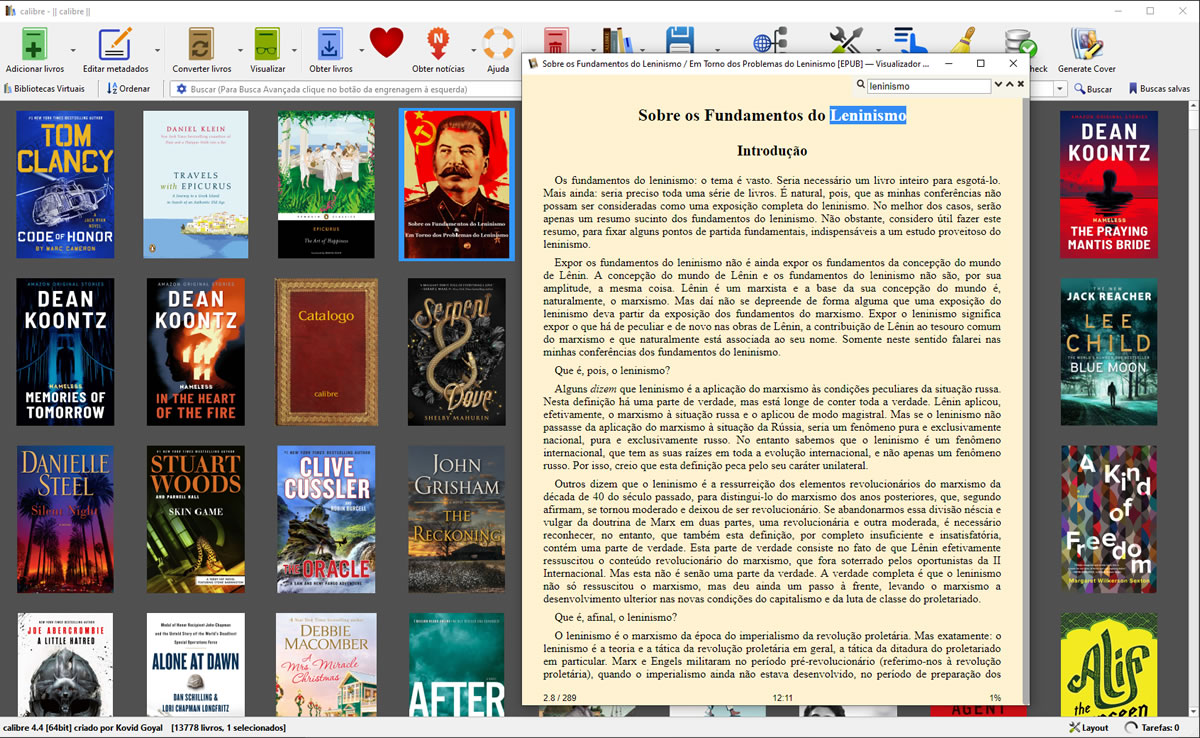Image resolution: width=1200 pixels, height=738 pixels.
Task: Find previous match with up arrow
Action: (1010, 85)
